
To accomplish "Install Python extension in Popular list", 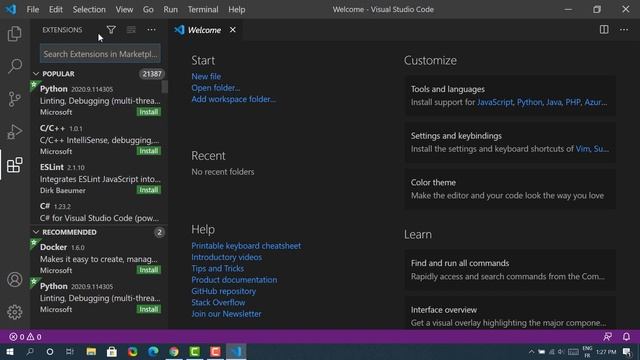I will (149, 112).
